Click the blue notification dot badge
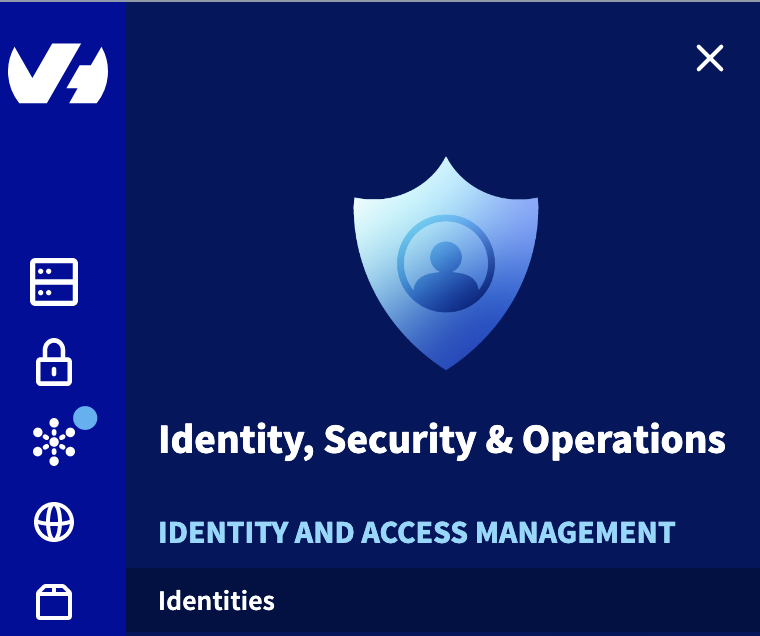This screenshot has width=760, height=636. coord(86,418)
